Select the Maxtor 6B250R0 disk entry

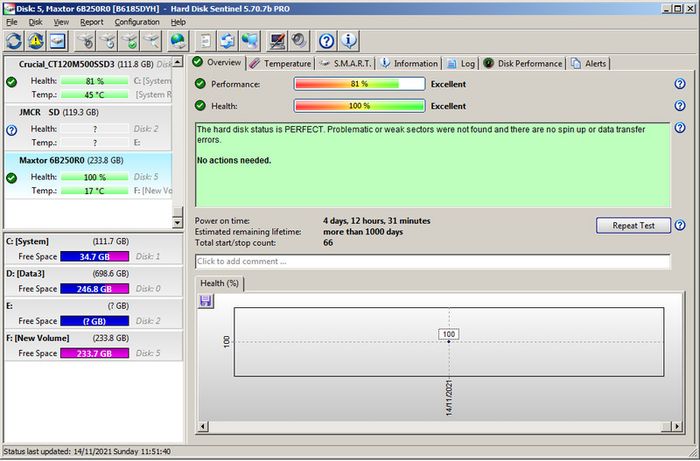coord(88,175)
